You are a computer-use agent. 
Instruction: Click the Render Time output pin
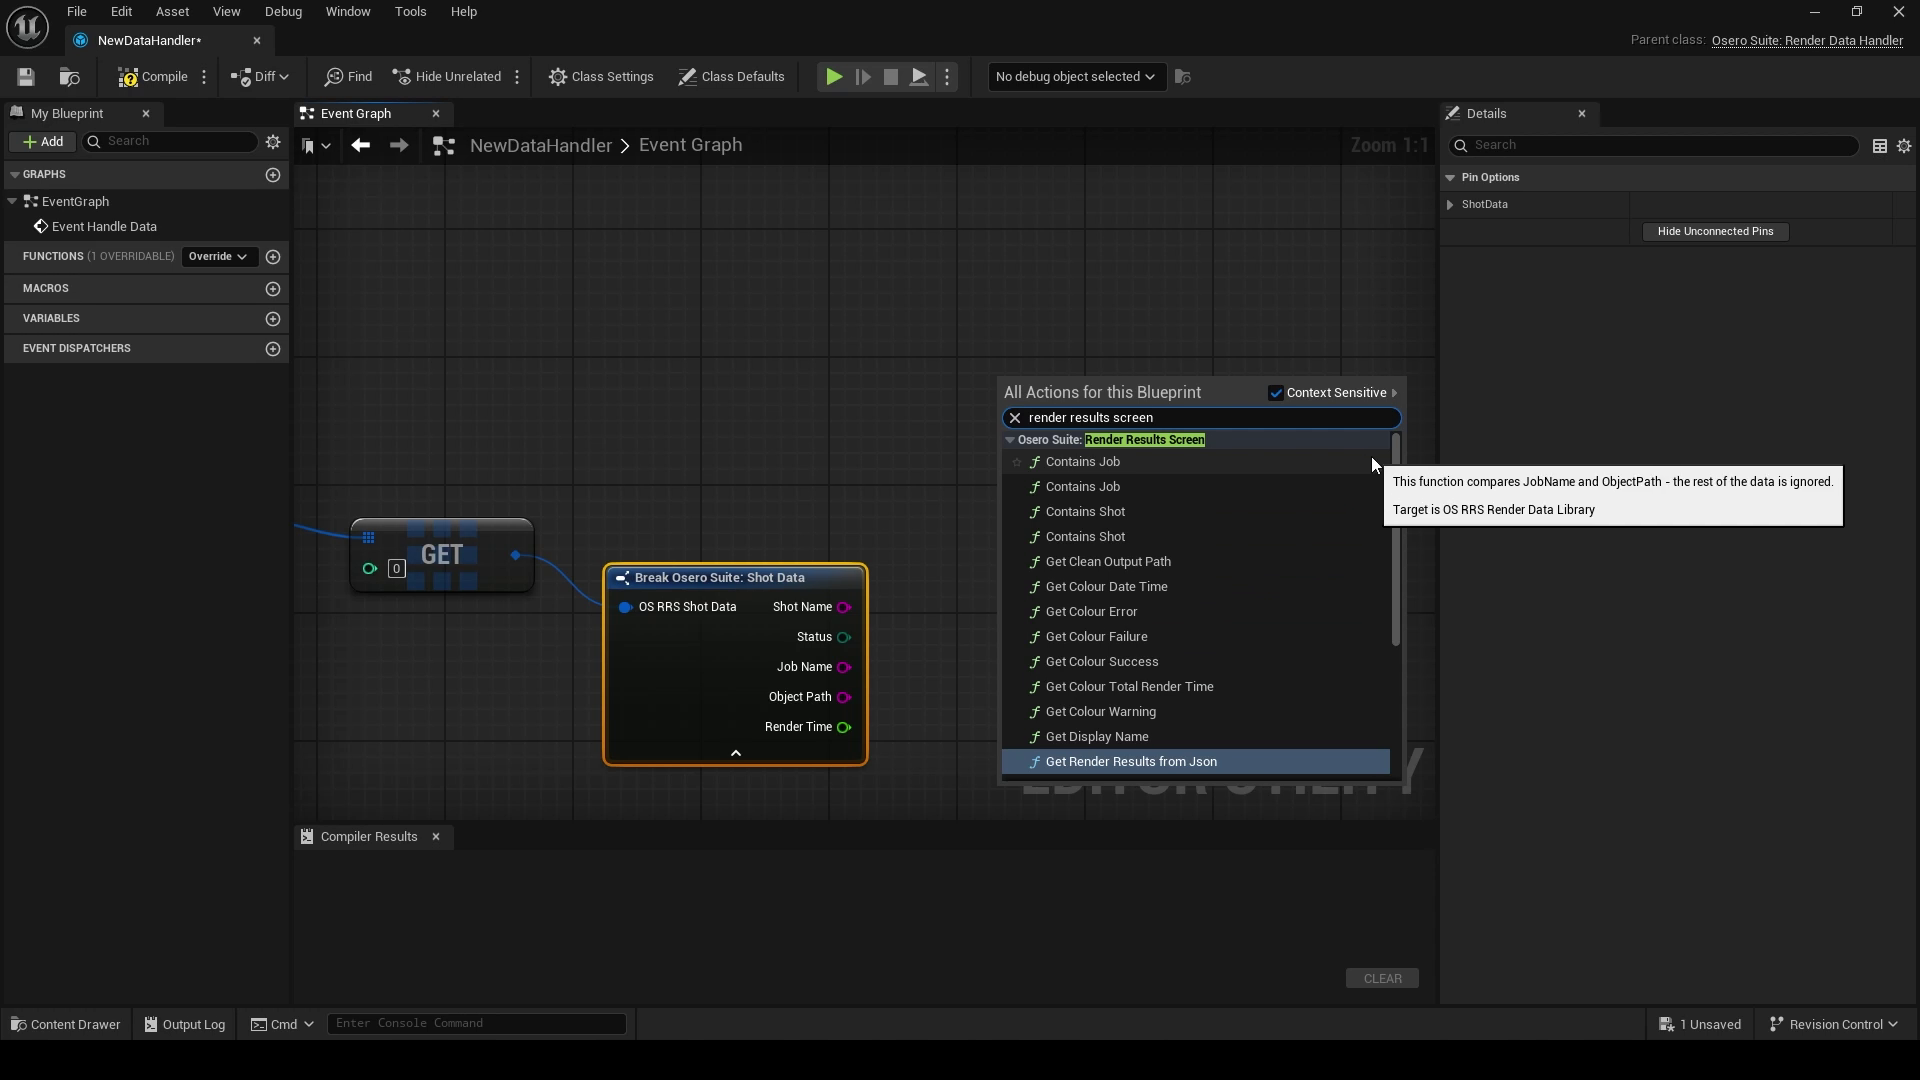point(844,727)
